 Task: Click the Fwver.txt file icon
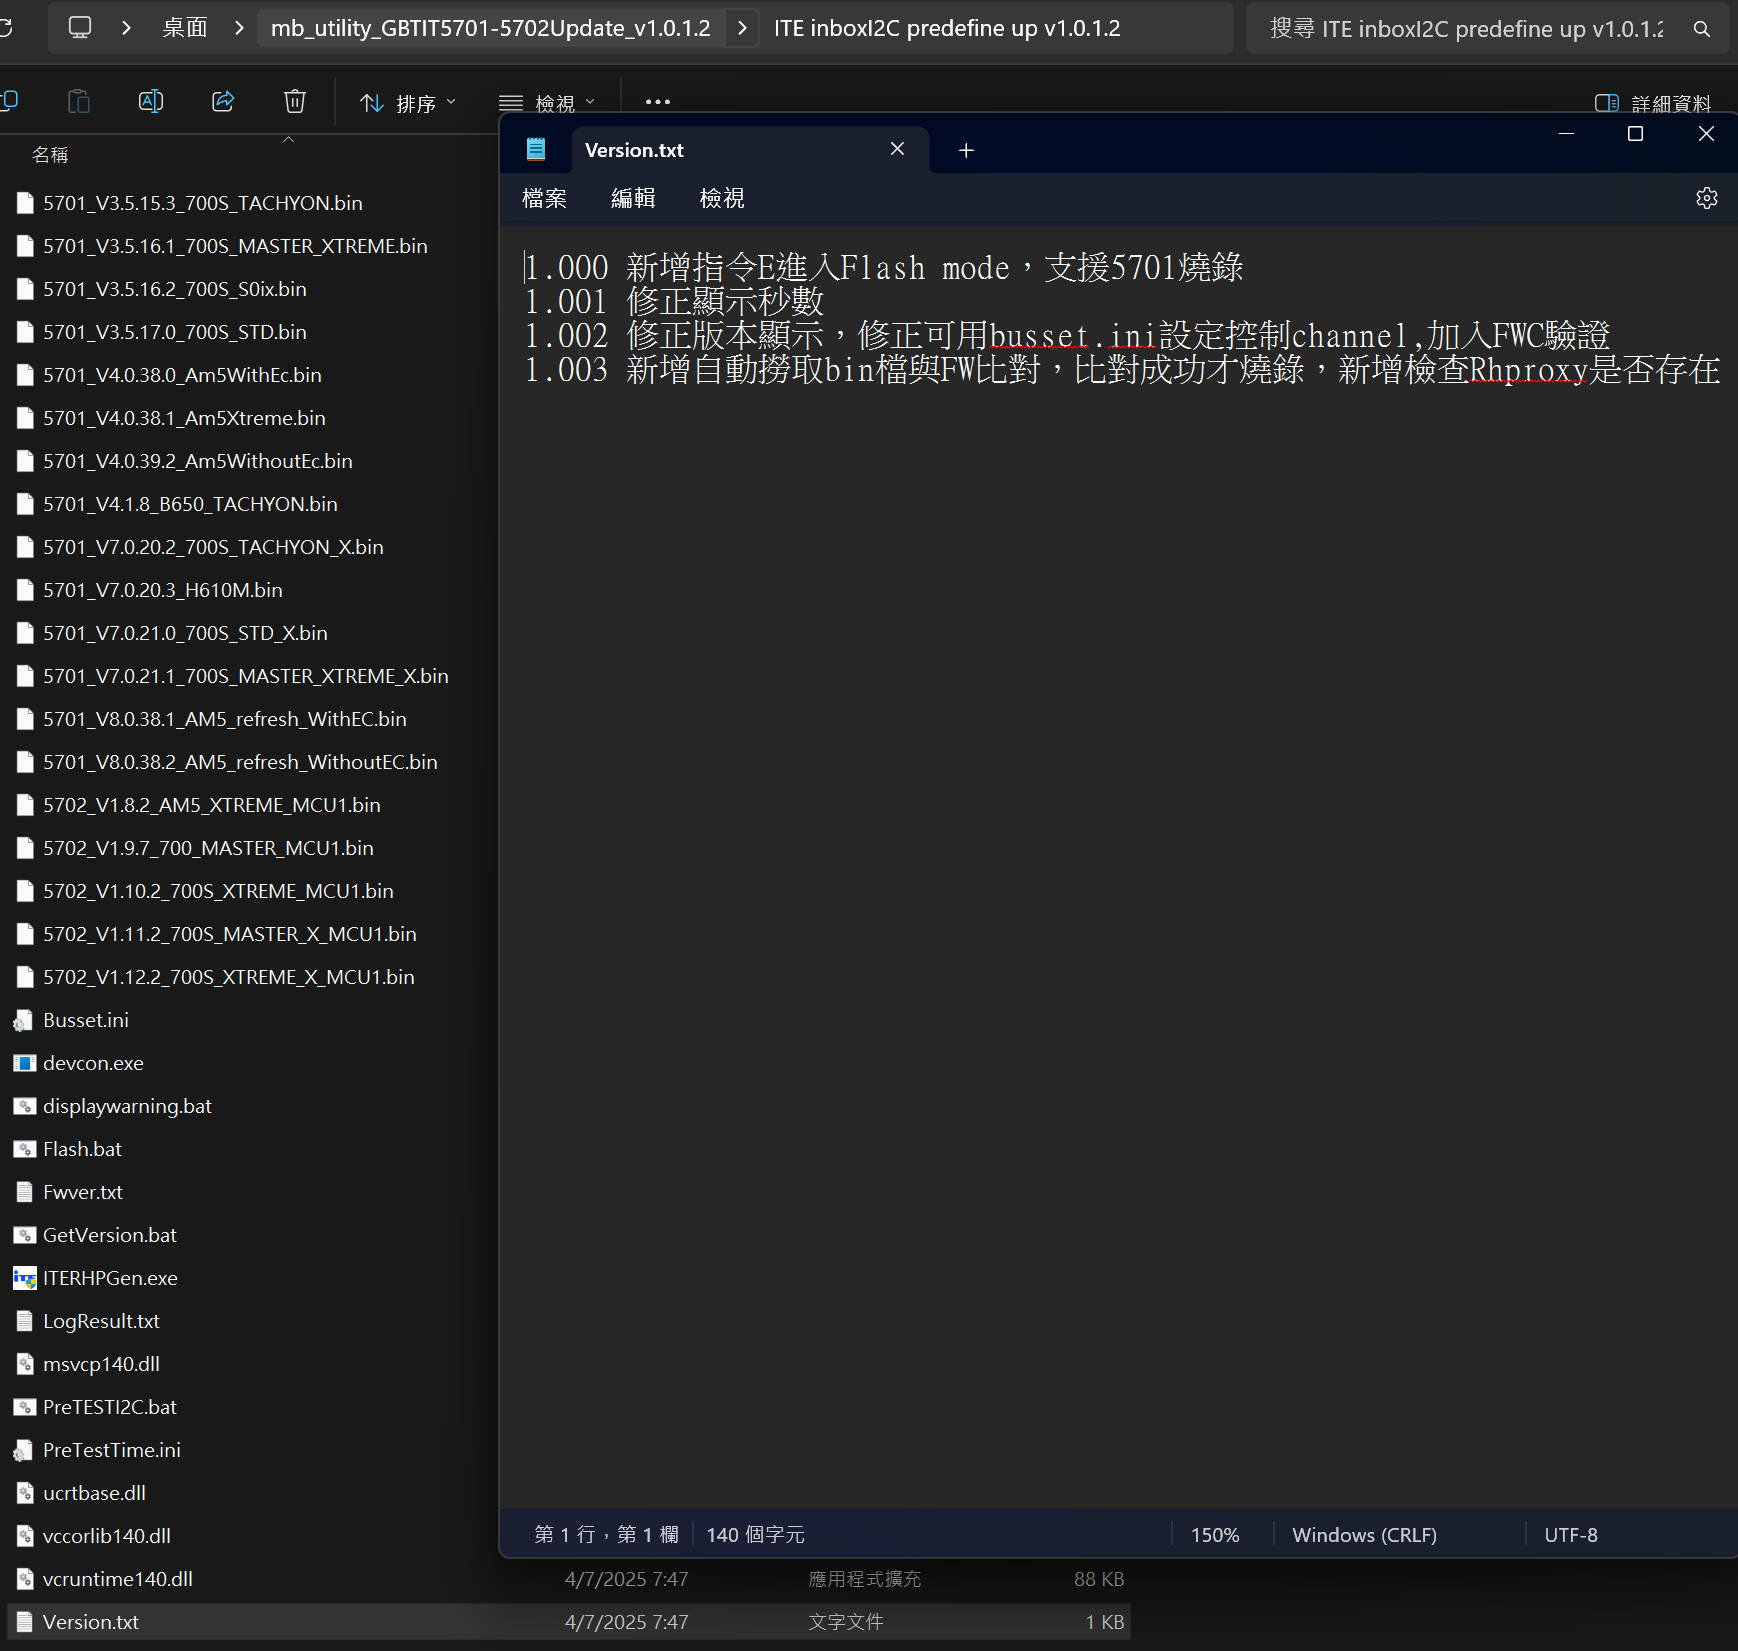pos(24,1192)
